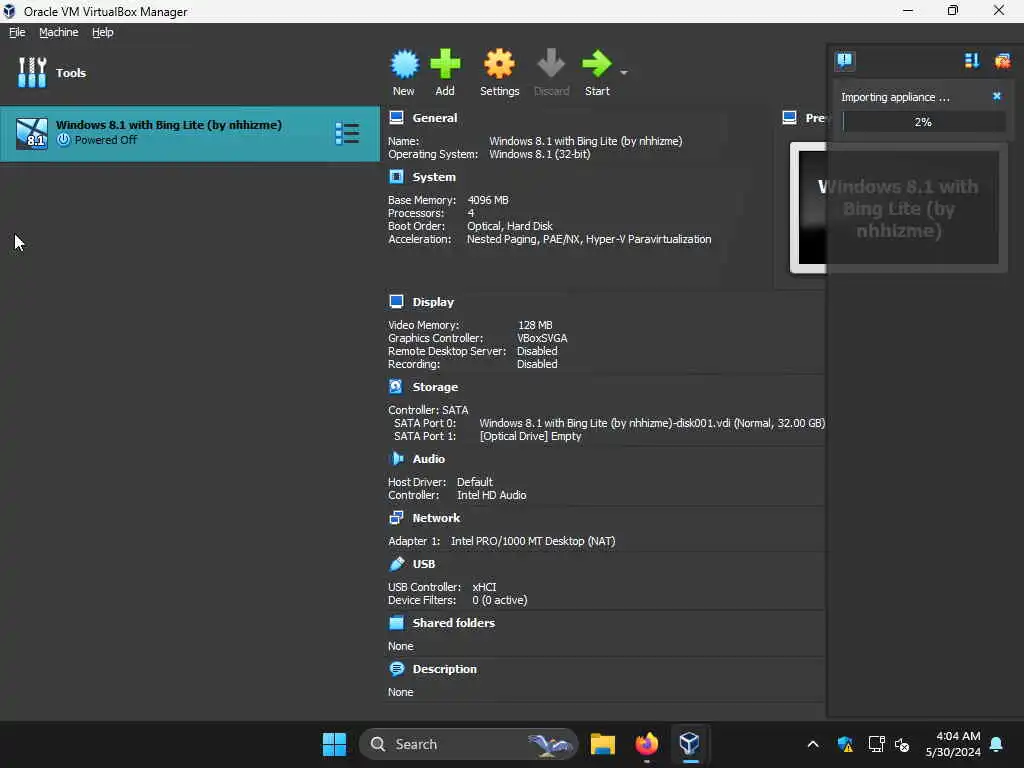Click the Discard toolbar icon
Screen dimensions: 1024x768
pos(551,64)
